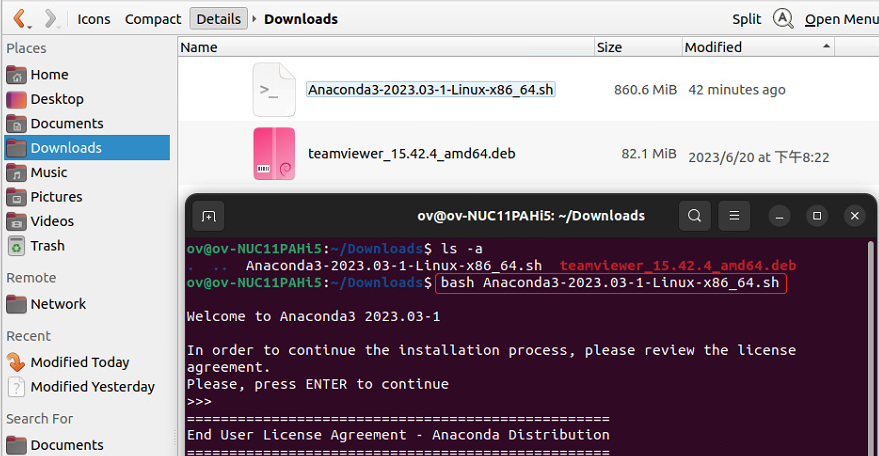The width and height of the screenshot is (879, 456).
Task: Open a new terminal tab with the plus icon
Action: click(x=209, y=216)
